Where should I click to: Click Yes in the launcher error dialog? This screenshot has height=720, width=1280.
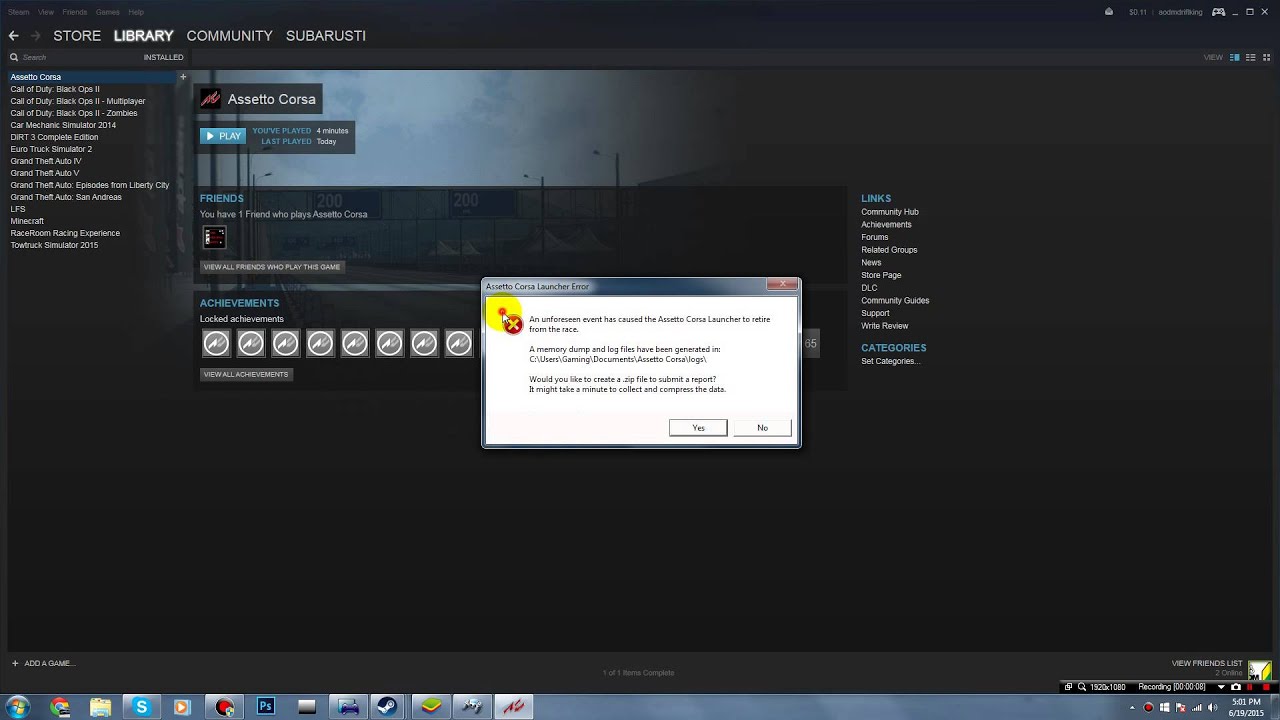[698, 428]
